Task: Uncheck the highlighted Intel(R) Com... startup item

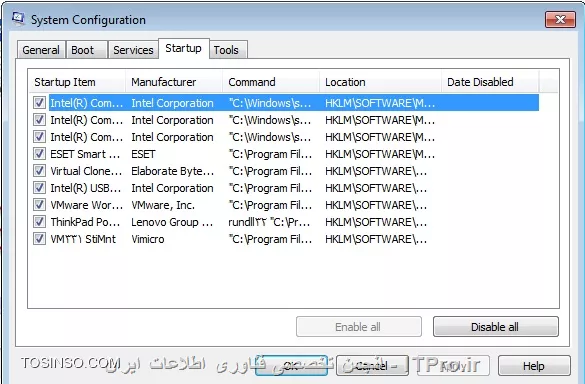Action: click(x=39, y=103)
